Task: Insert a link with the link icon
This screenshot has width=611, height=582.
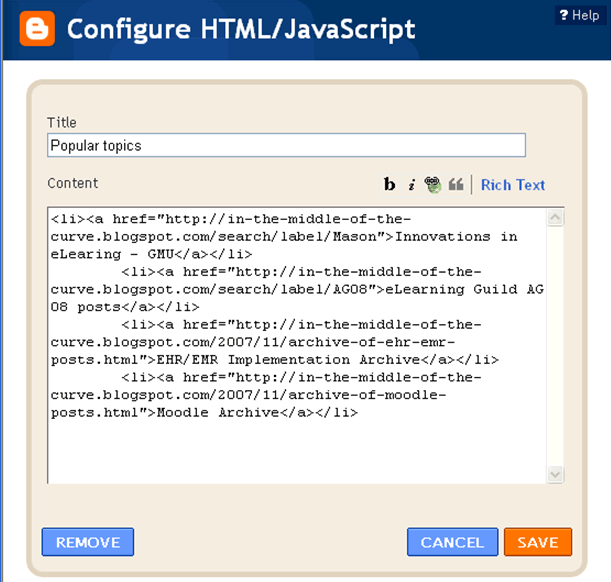Action: pos(433,185)
